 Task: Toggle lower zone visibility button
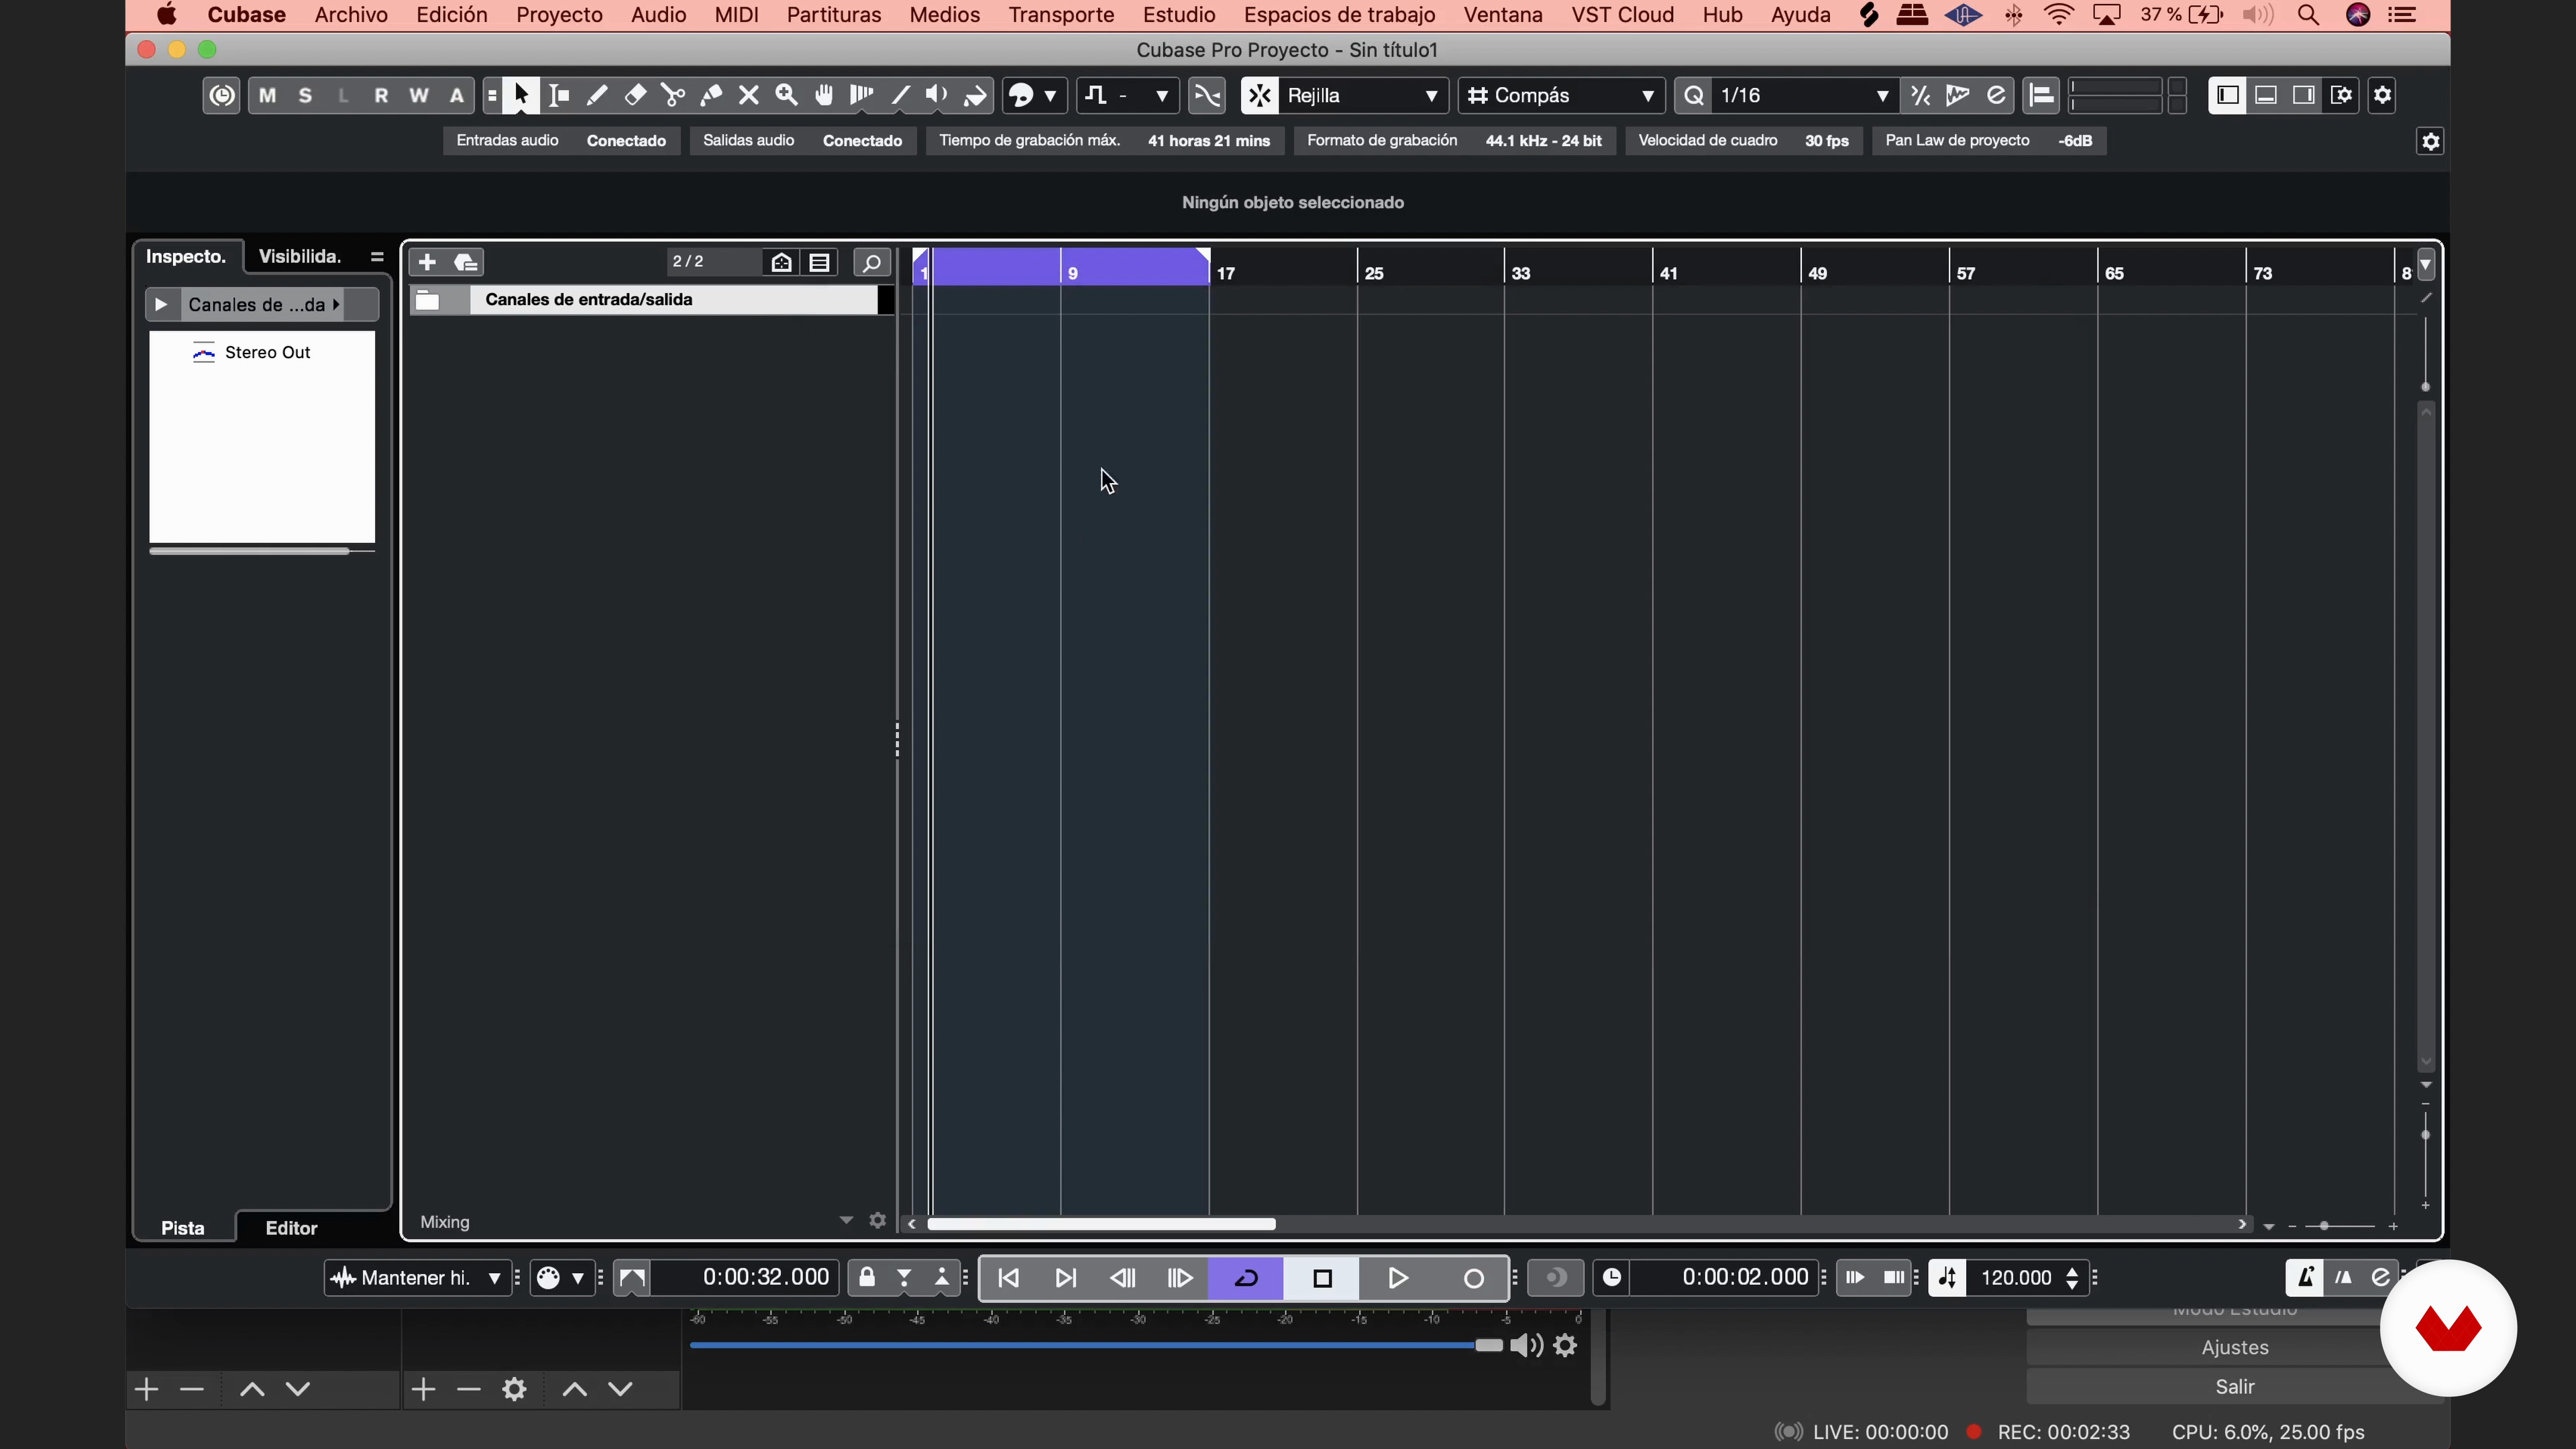[x=2265, y=95]
